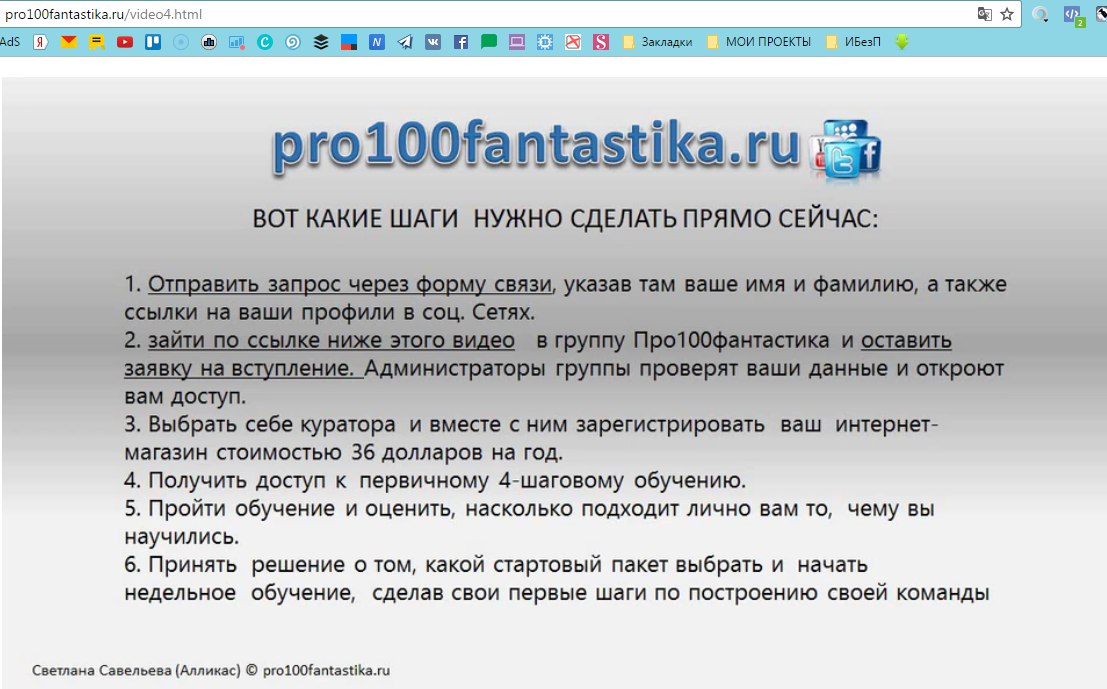Click the code extension icon with badge 2
The image size is (1107, 689).
(1072, 14)
